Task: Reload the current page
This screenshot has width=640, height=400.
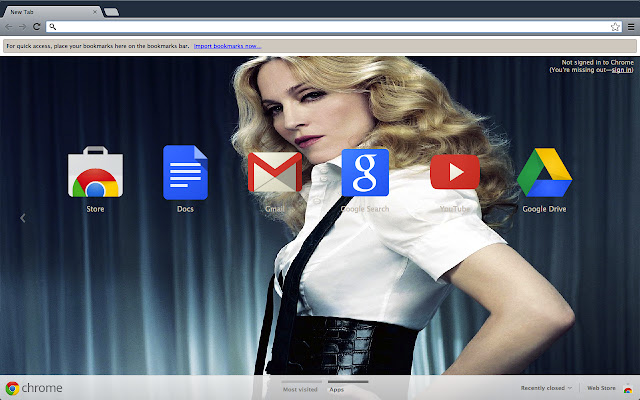Action: 36,27
